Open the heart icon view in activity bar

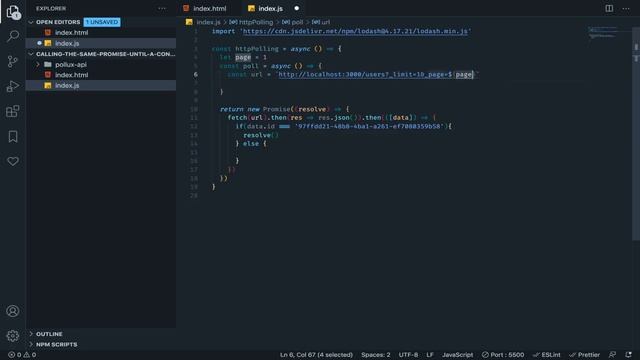tap(13, 161)
